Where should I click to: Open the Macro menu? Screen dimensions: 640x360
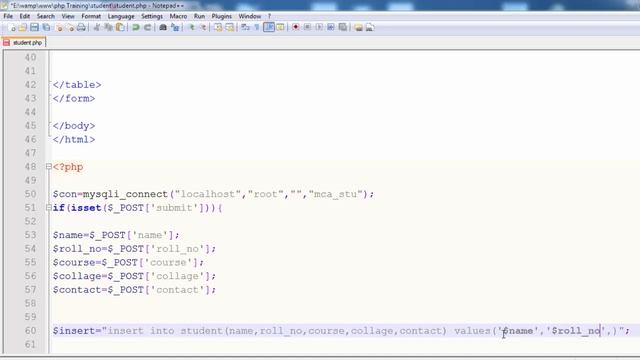pyautogui.click(x=178, y=16)
